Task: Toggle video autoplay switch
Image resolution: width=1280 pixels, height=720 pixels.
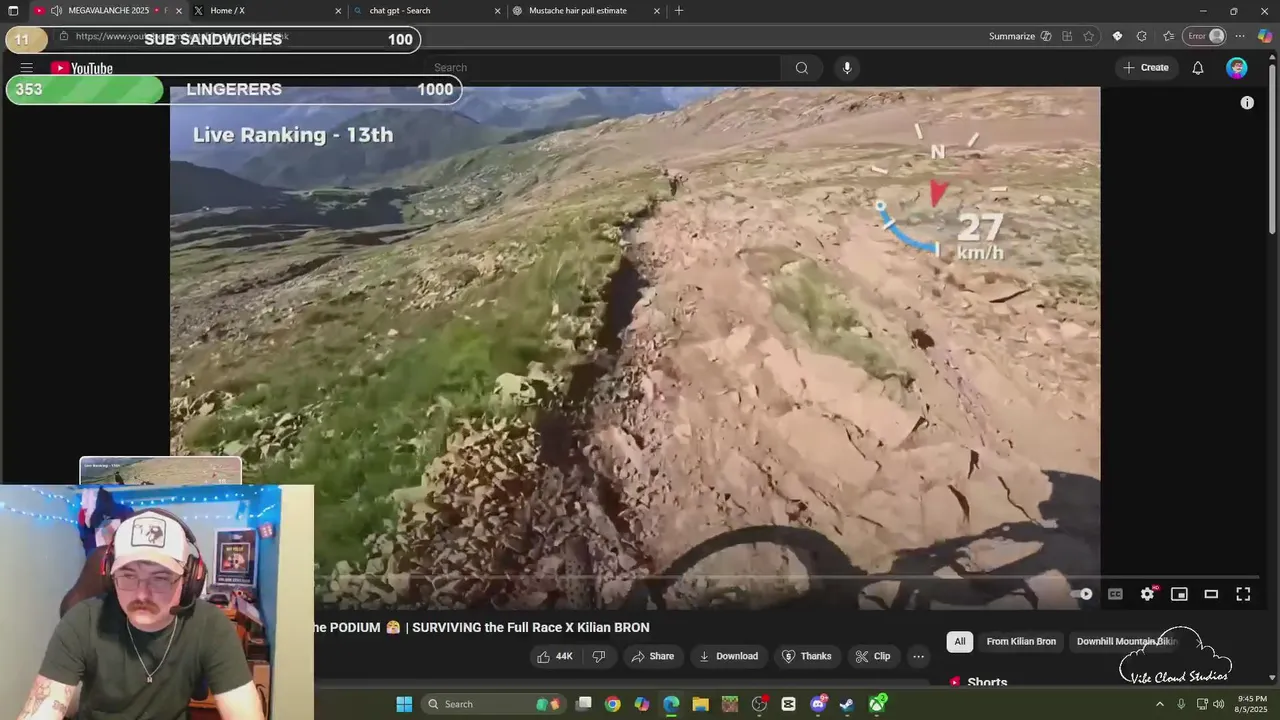Action: tap(1083, 594)
